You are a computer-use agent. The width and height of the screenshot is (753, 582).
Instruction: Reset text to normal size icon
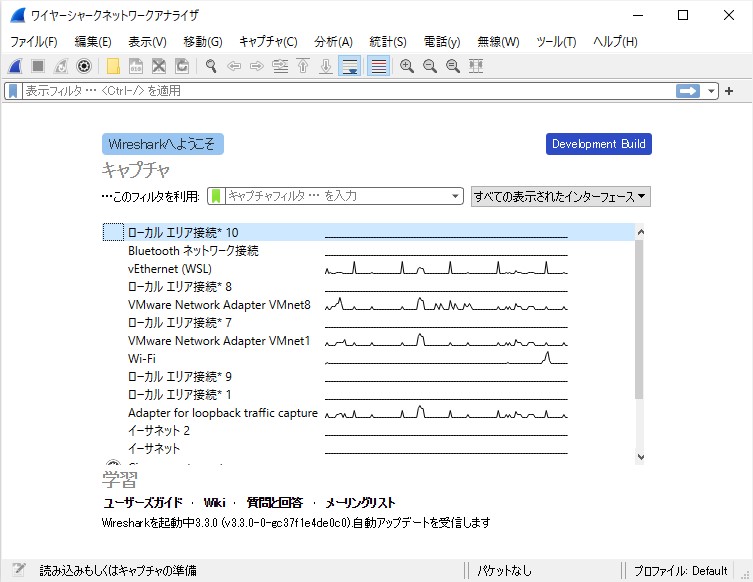point(453,66)
